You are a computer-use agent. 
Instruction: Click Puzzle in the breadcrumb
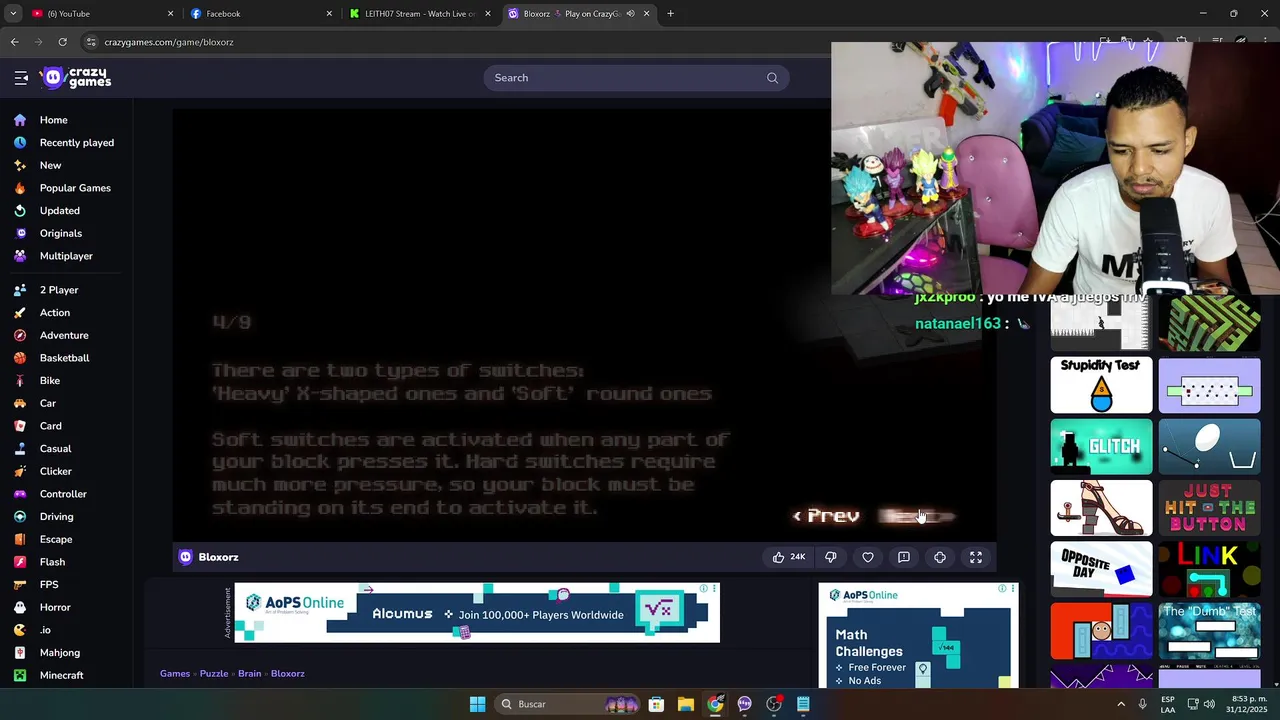pos(214,673)
